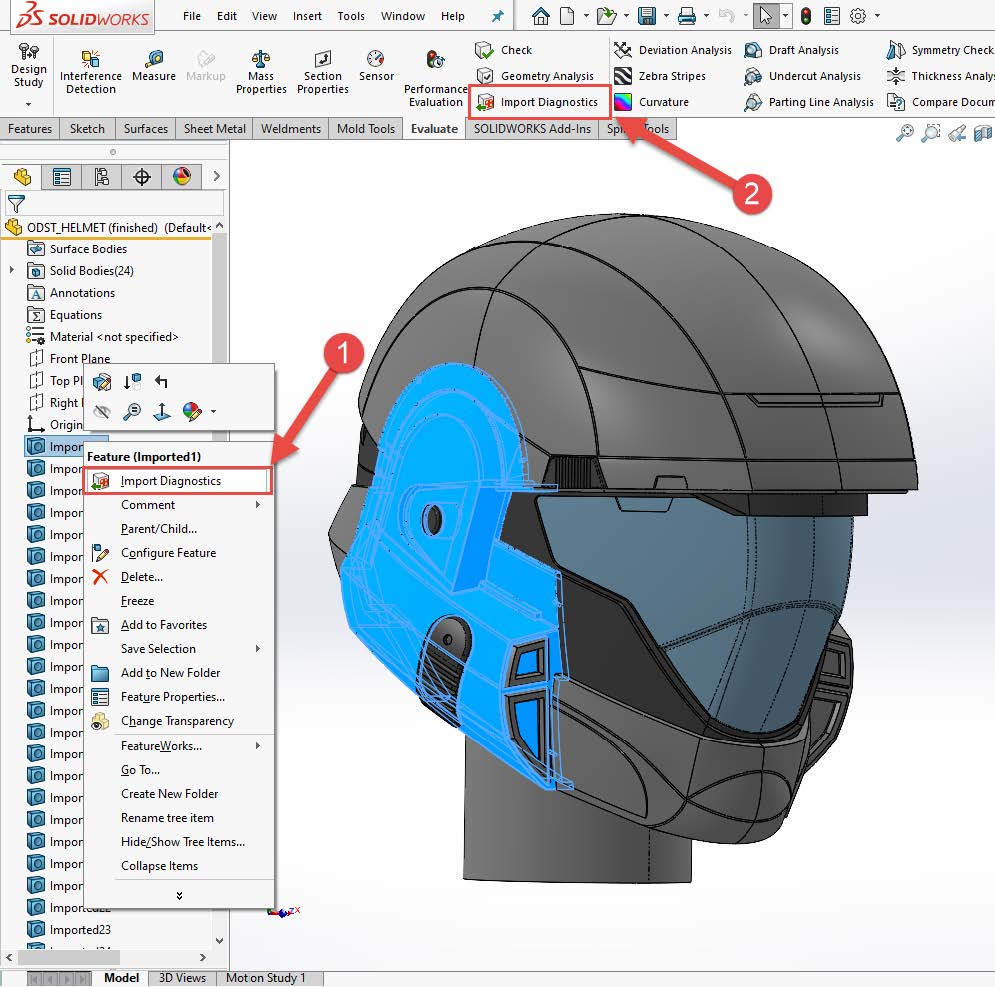Expand the Solid Bodies(24) folder
Image resolution: width=995 pixels, height=987 pixels.
pos(11,270)
